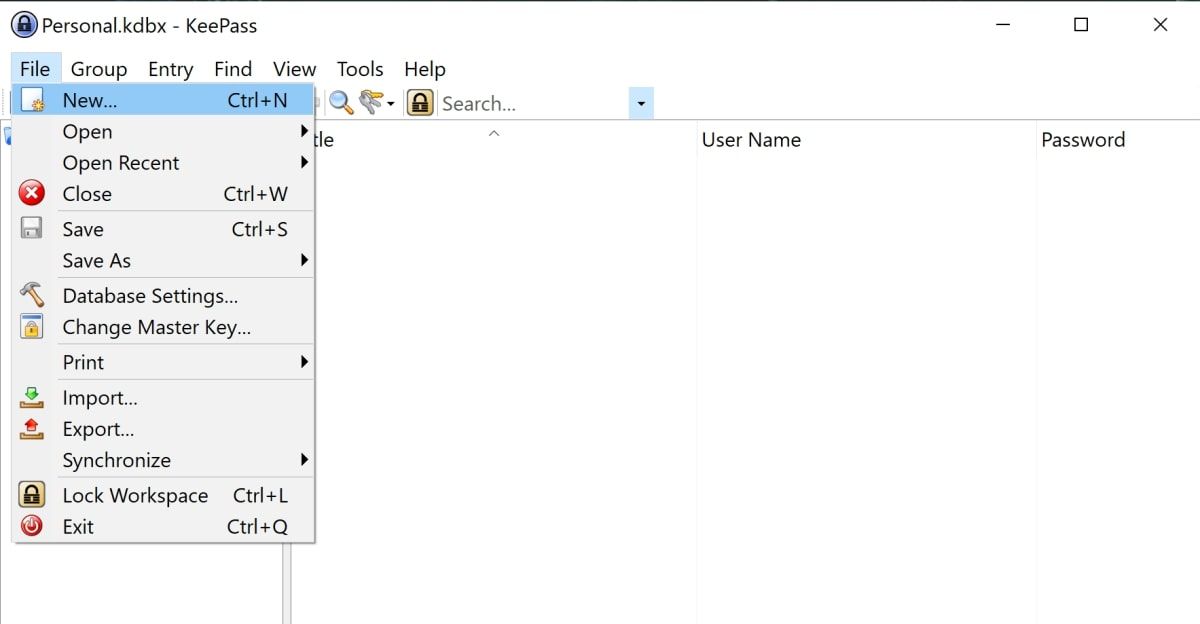Click the keys icon on the toolbar

coord(372,101)
